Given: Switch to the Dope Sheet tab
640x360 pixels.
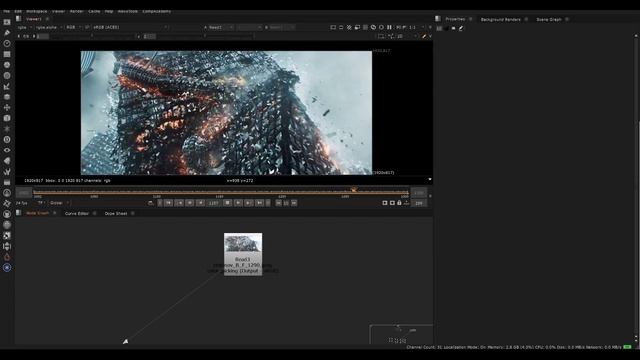Looking at the screenshot, I should [x=116, y=213].
